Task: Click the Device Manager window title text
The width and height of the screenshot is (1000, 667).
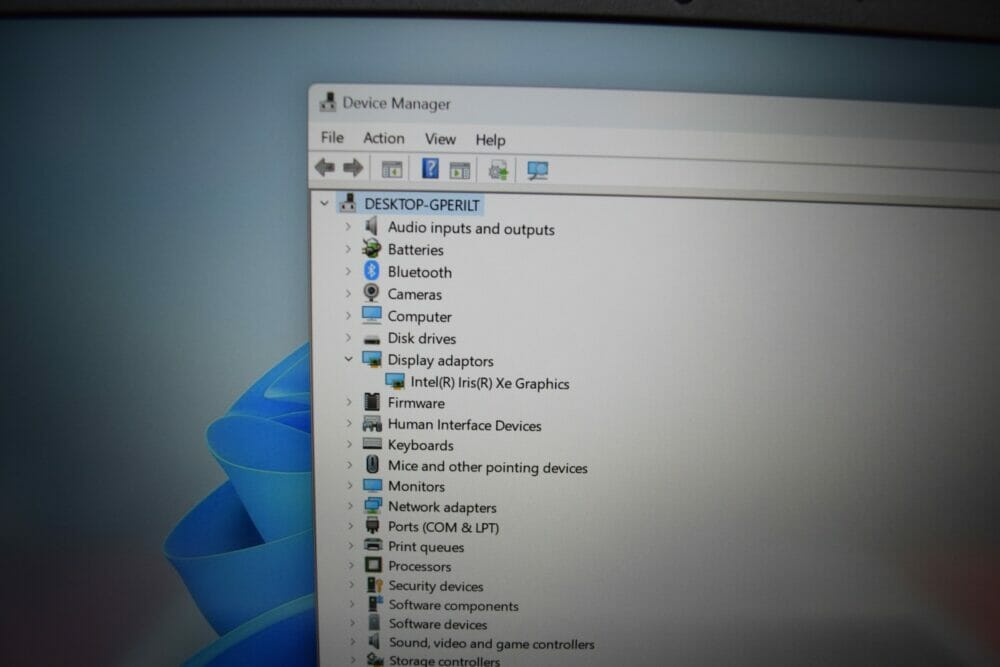Action: 396,103
